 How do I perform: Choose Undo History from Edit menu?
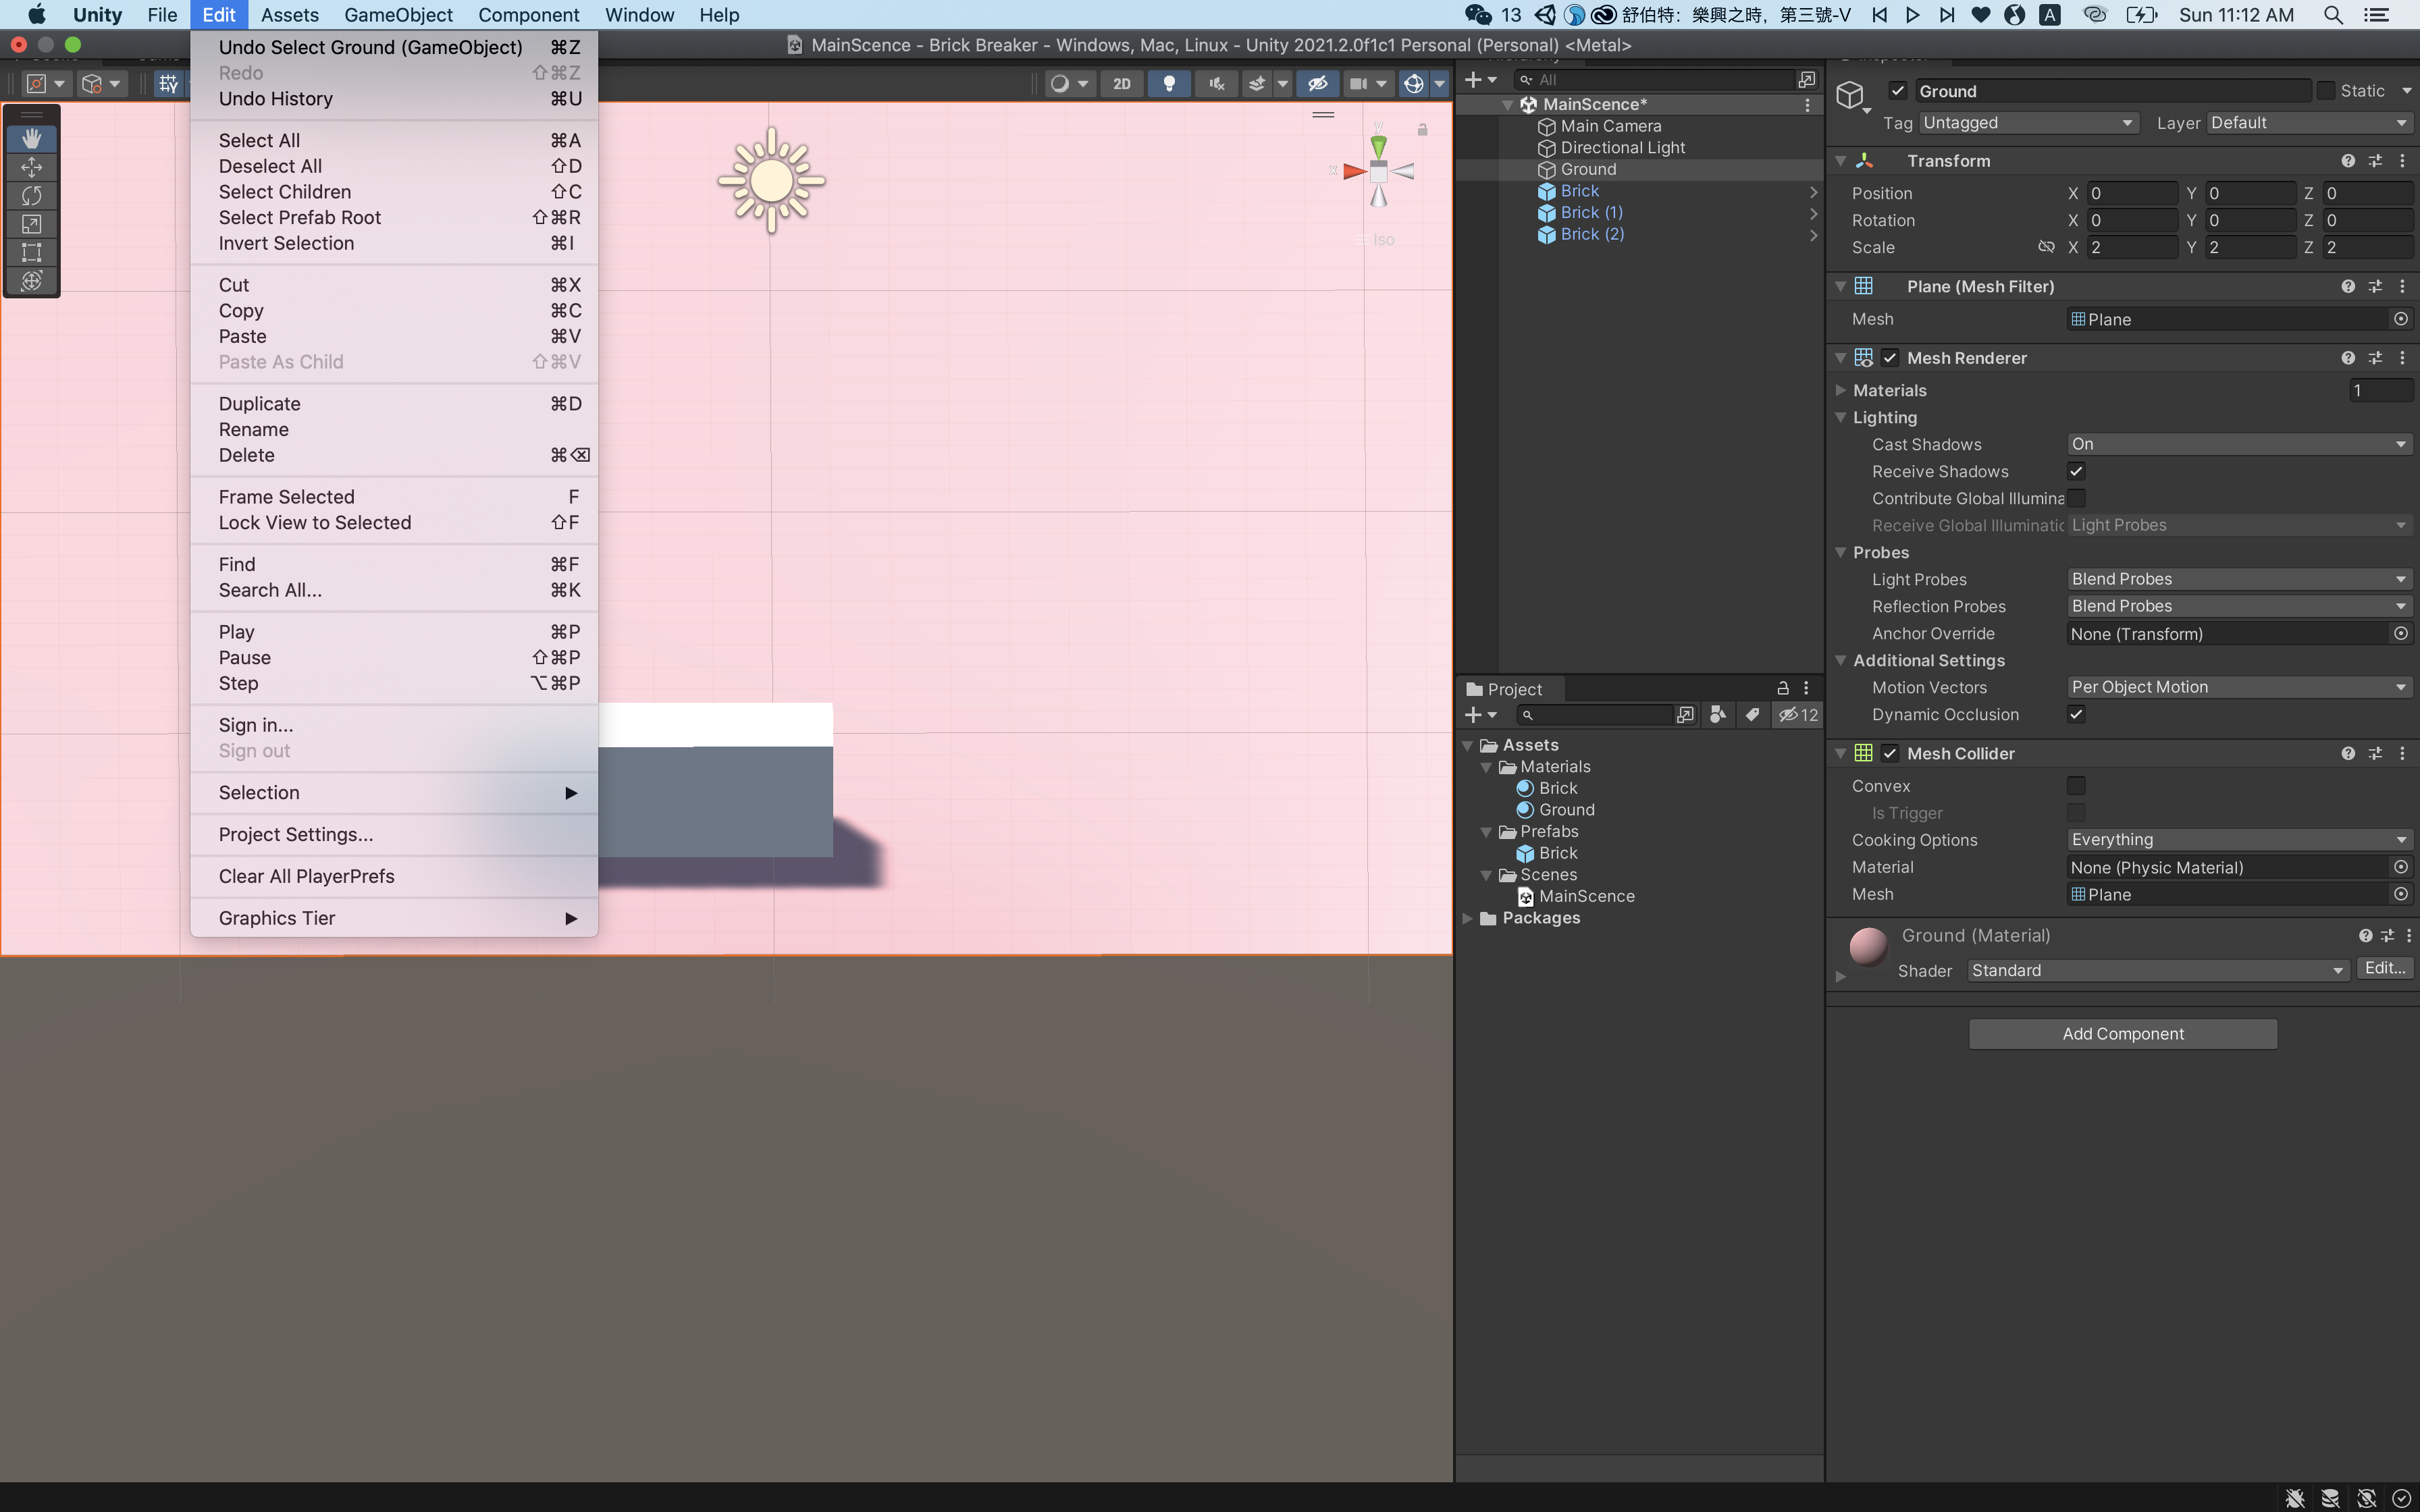[394, 98]
